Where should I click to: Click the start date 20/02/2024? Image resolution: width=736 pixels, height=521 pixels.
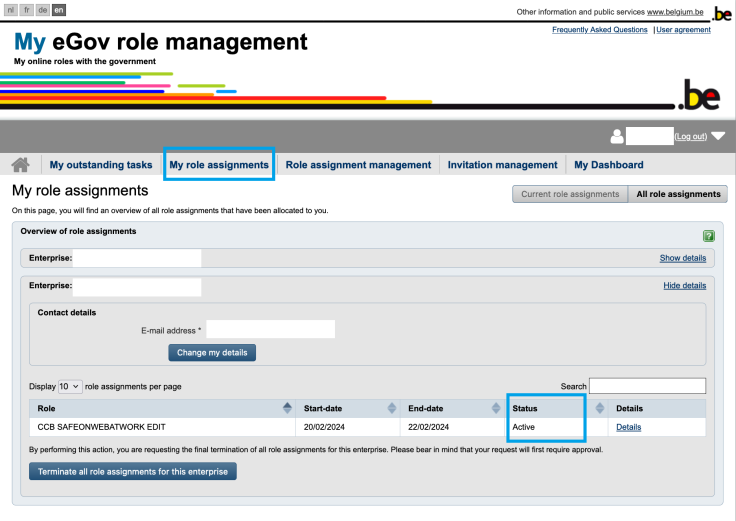click(324, 427)
